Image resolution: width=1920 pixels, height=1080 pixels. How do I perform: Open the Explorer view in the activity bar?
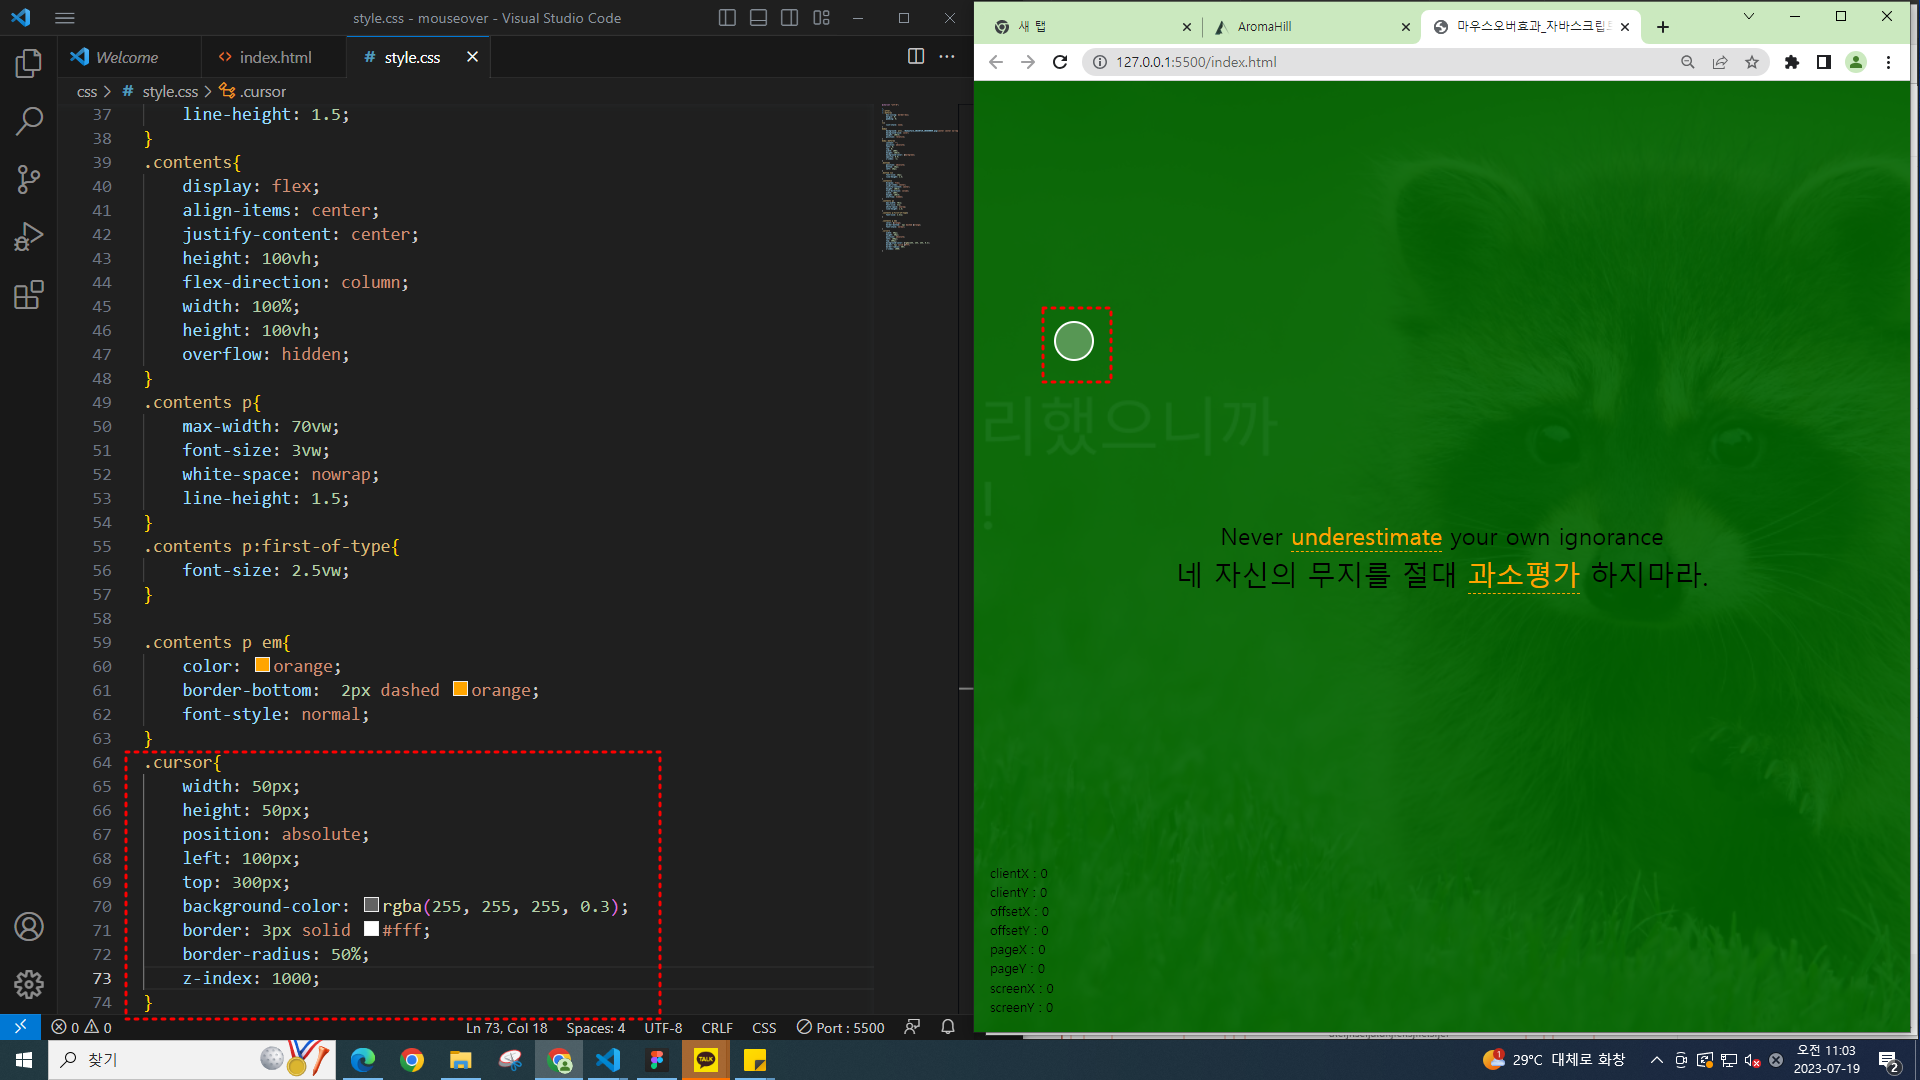pos(29,64)
